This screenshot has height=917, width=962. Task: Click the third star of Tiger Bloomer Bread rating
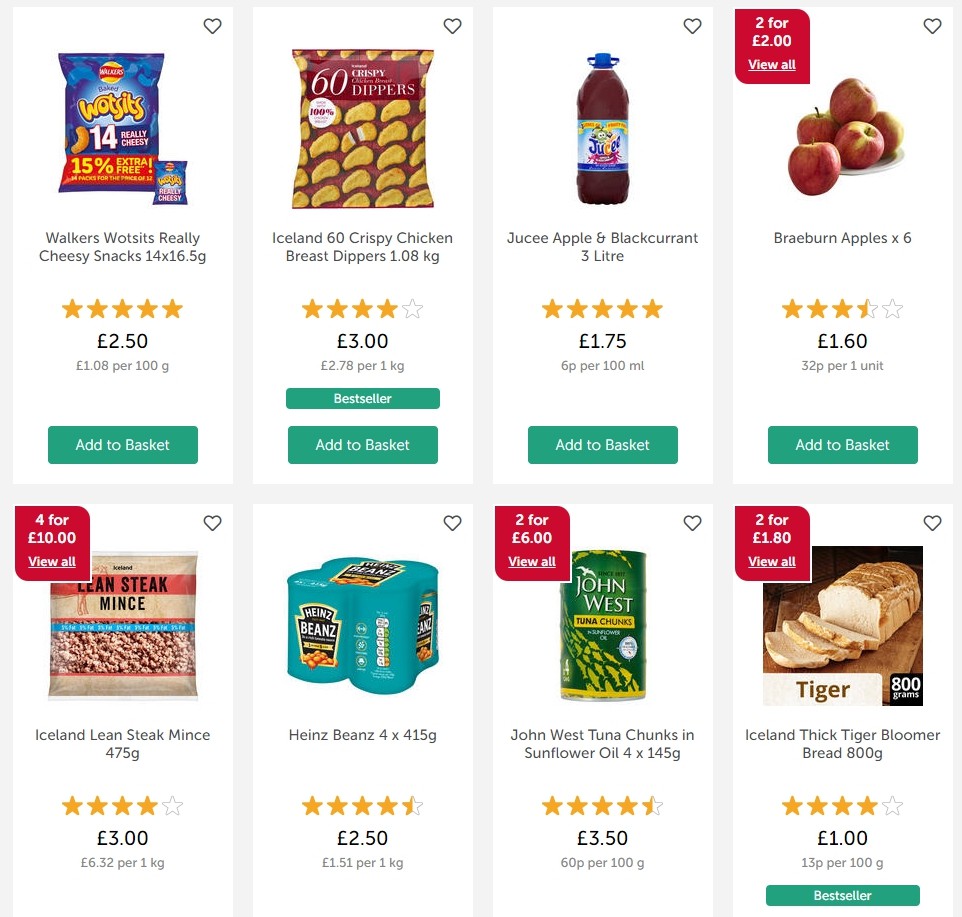point(843,806)
